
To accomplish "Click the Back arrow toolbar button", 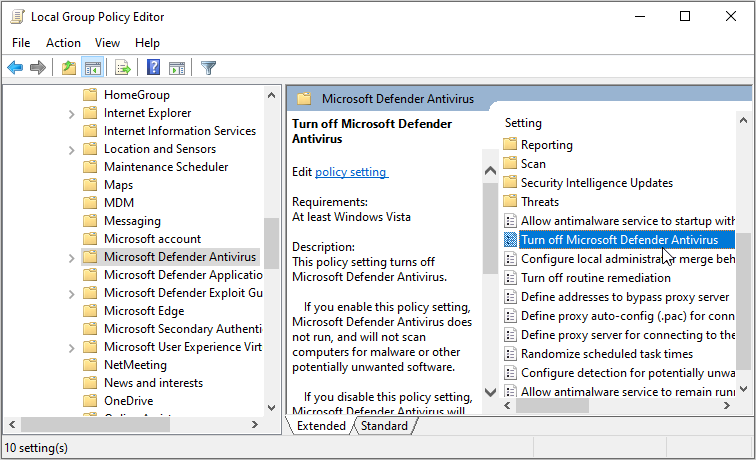I will point(15,68).
